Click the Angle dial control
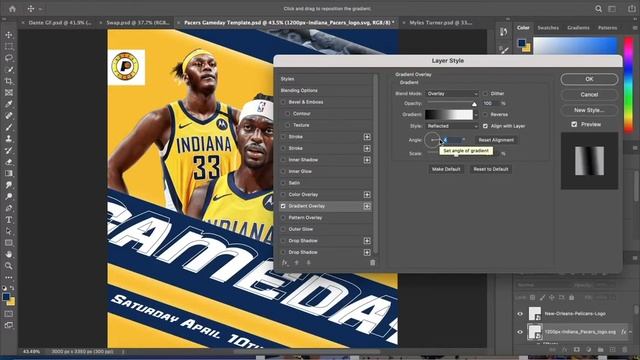 coord(432,140)
